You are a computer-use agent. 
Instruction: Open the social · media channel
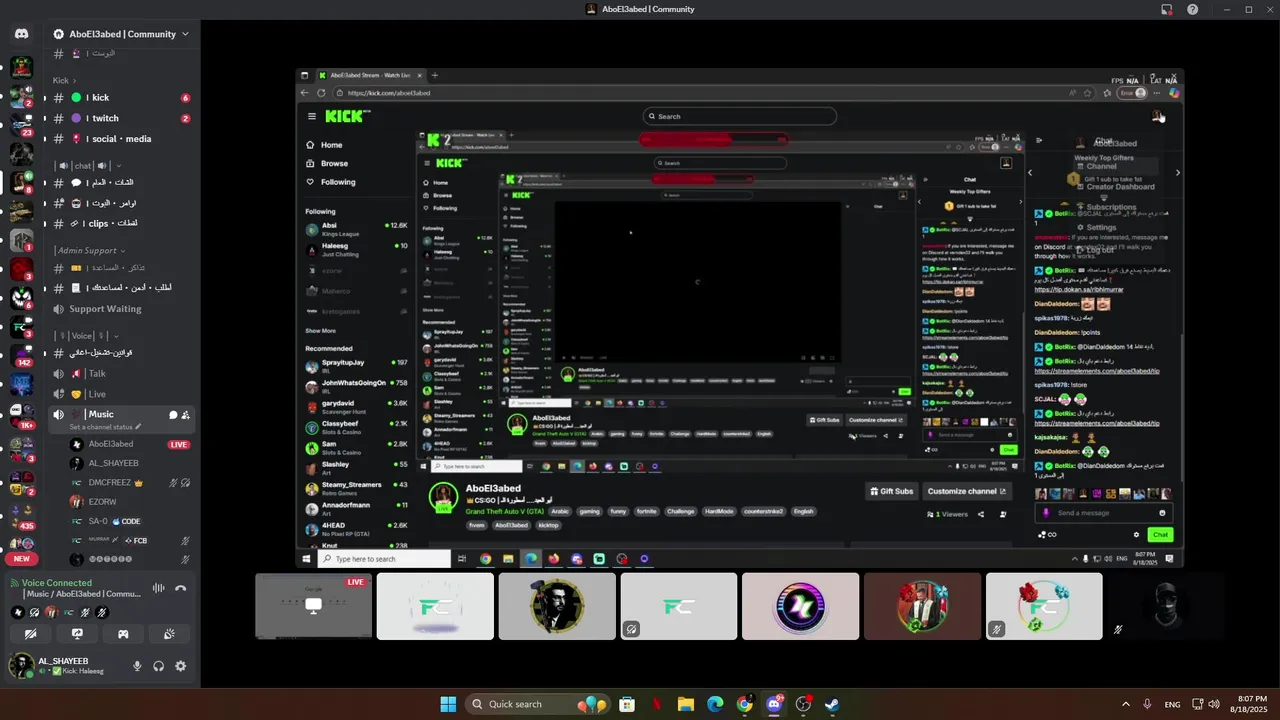click(122, 139)
